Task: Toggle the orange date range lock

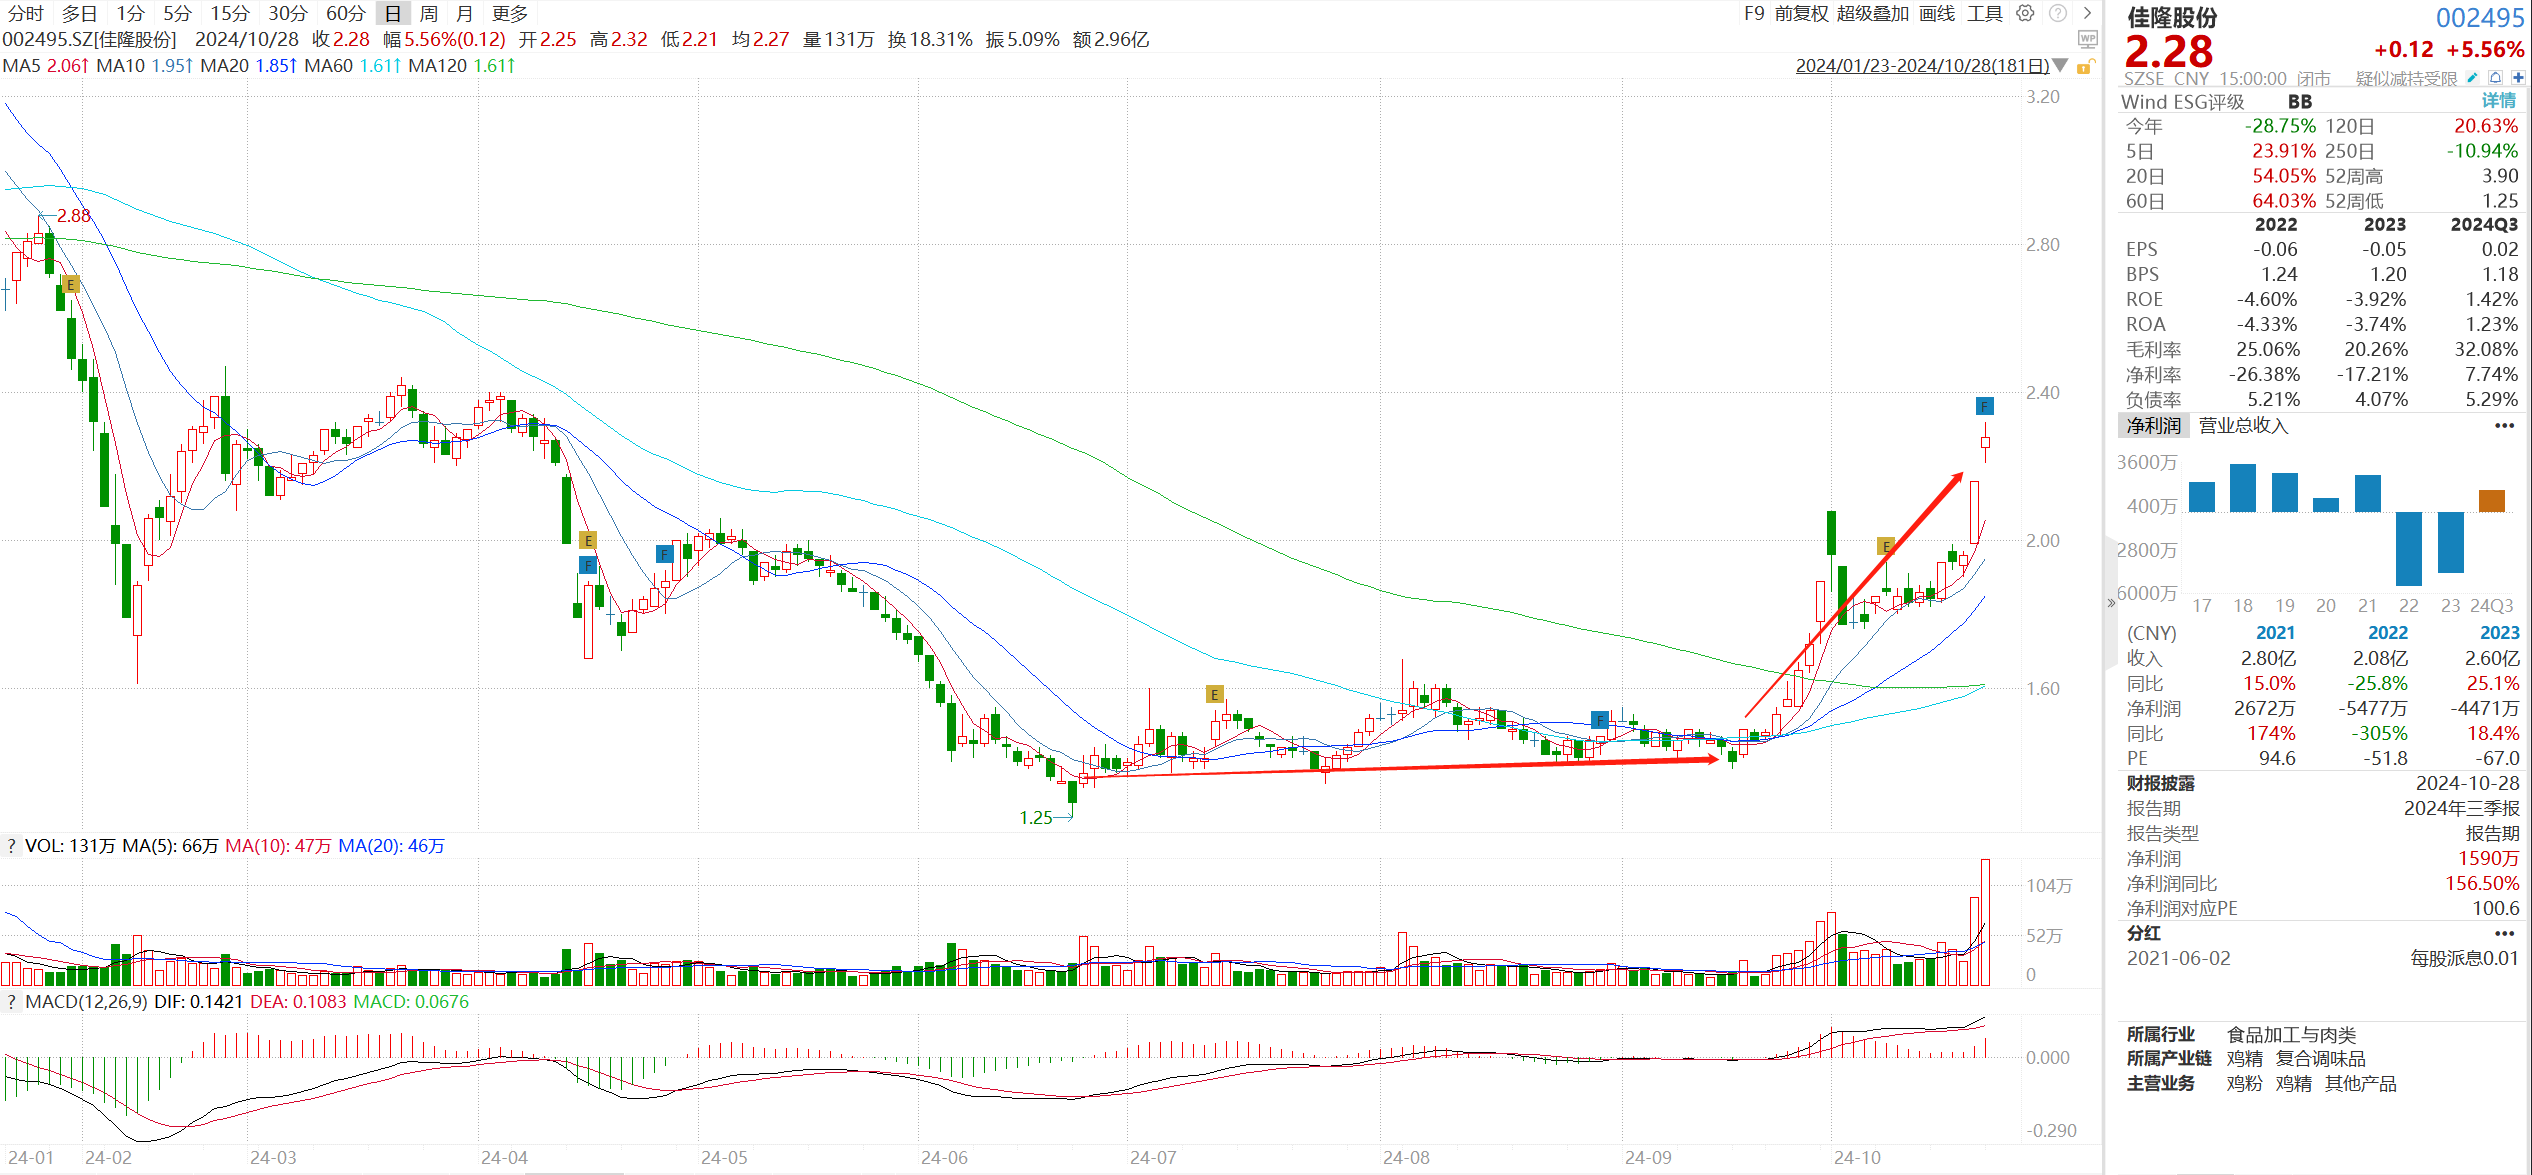Action: pyautogui.click(x=2085, y=67)
